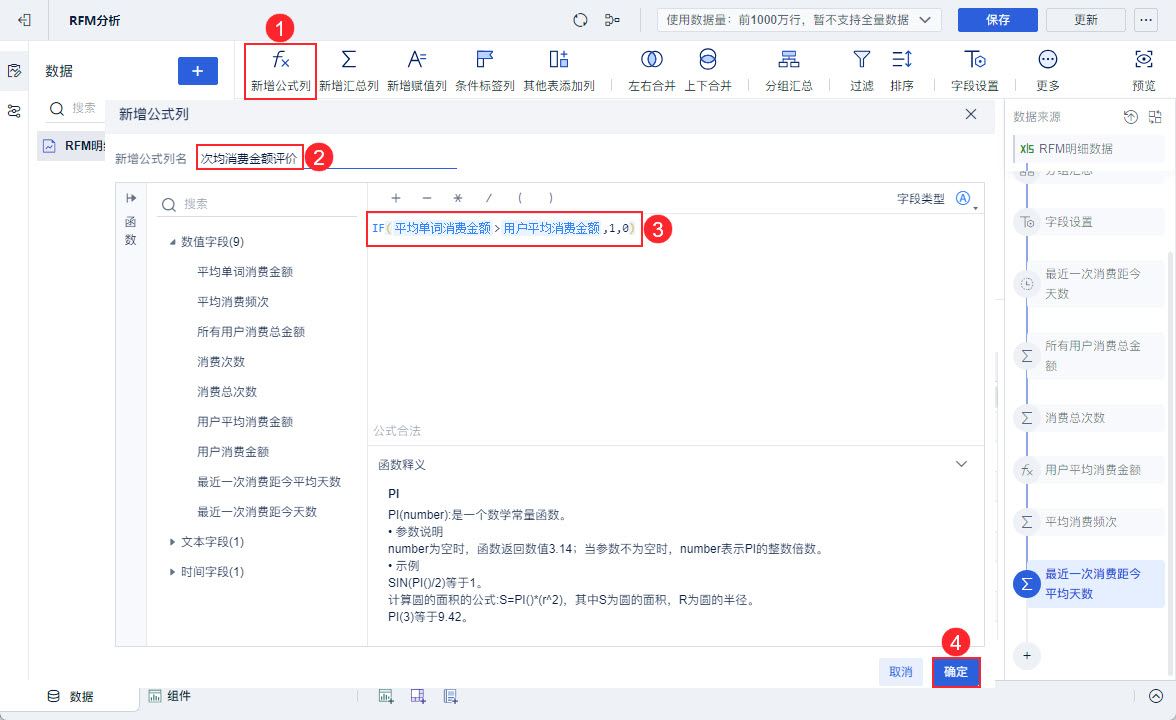Add new data with the blue plus button
Image resolution: width=1176 pixels, height=720 pixels.
[x=198, y=71]
